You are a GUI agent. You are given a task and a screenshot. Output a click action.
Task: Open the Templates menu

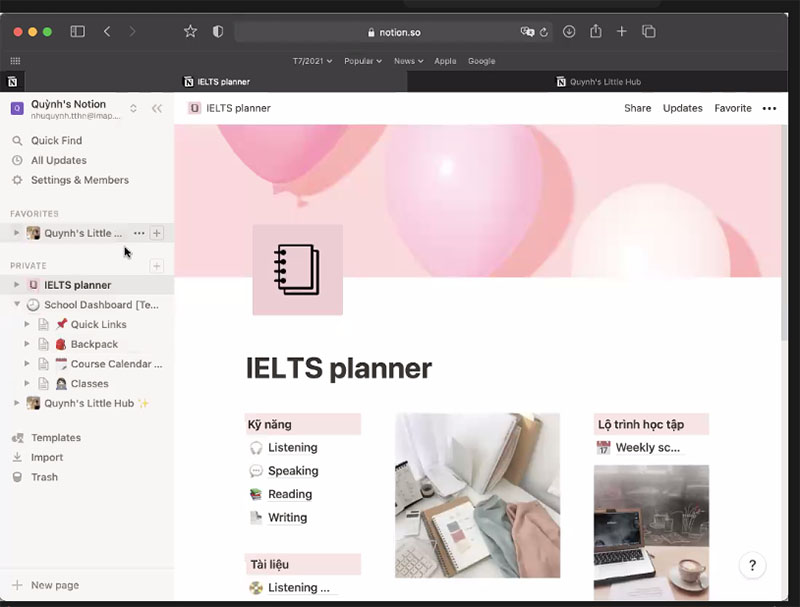(x=55, y=437)
